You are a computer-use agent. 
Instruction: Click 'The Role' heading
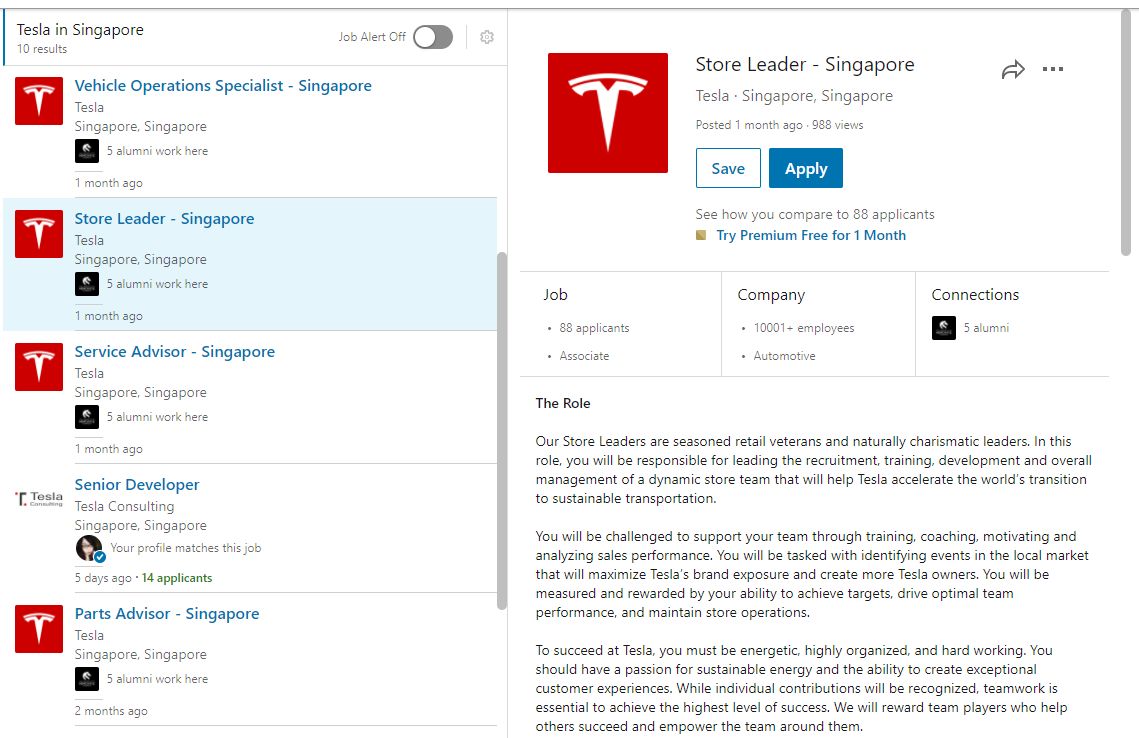pyautogui.click(x=563, y=403)
